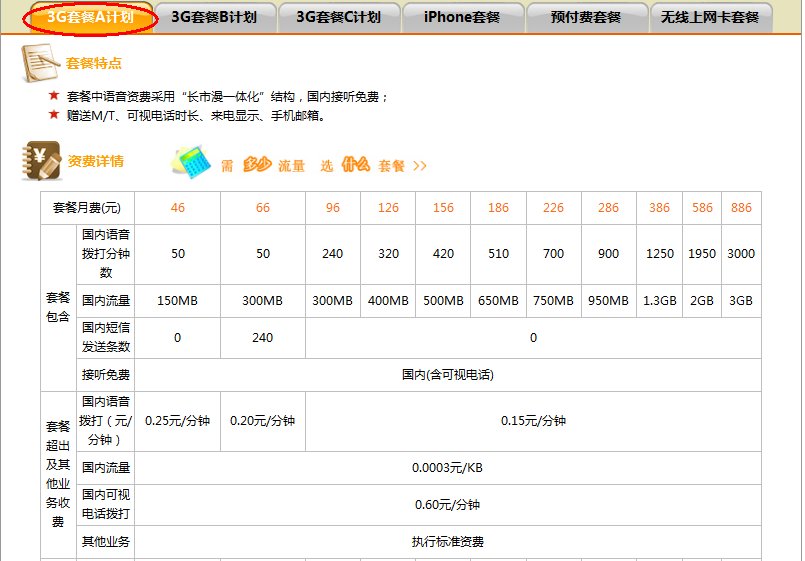Click the 700 voice minutes cell
Image resolution: width=805 pixels, height=561 pixels.
tap(553, 254)
